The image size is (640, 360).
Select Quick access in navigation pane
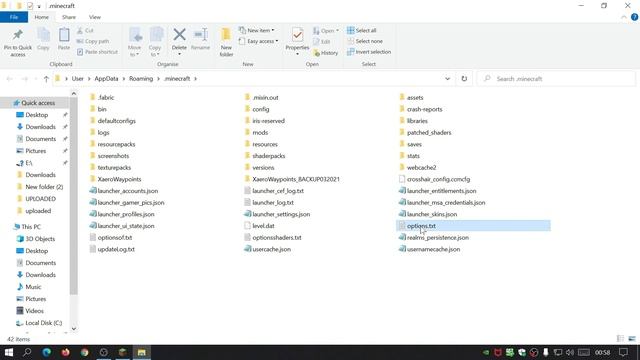pyautogui.click(x=38, y=103)
